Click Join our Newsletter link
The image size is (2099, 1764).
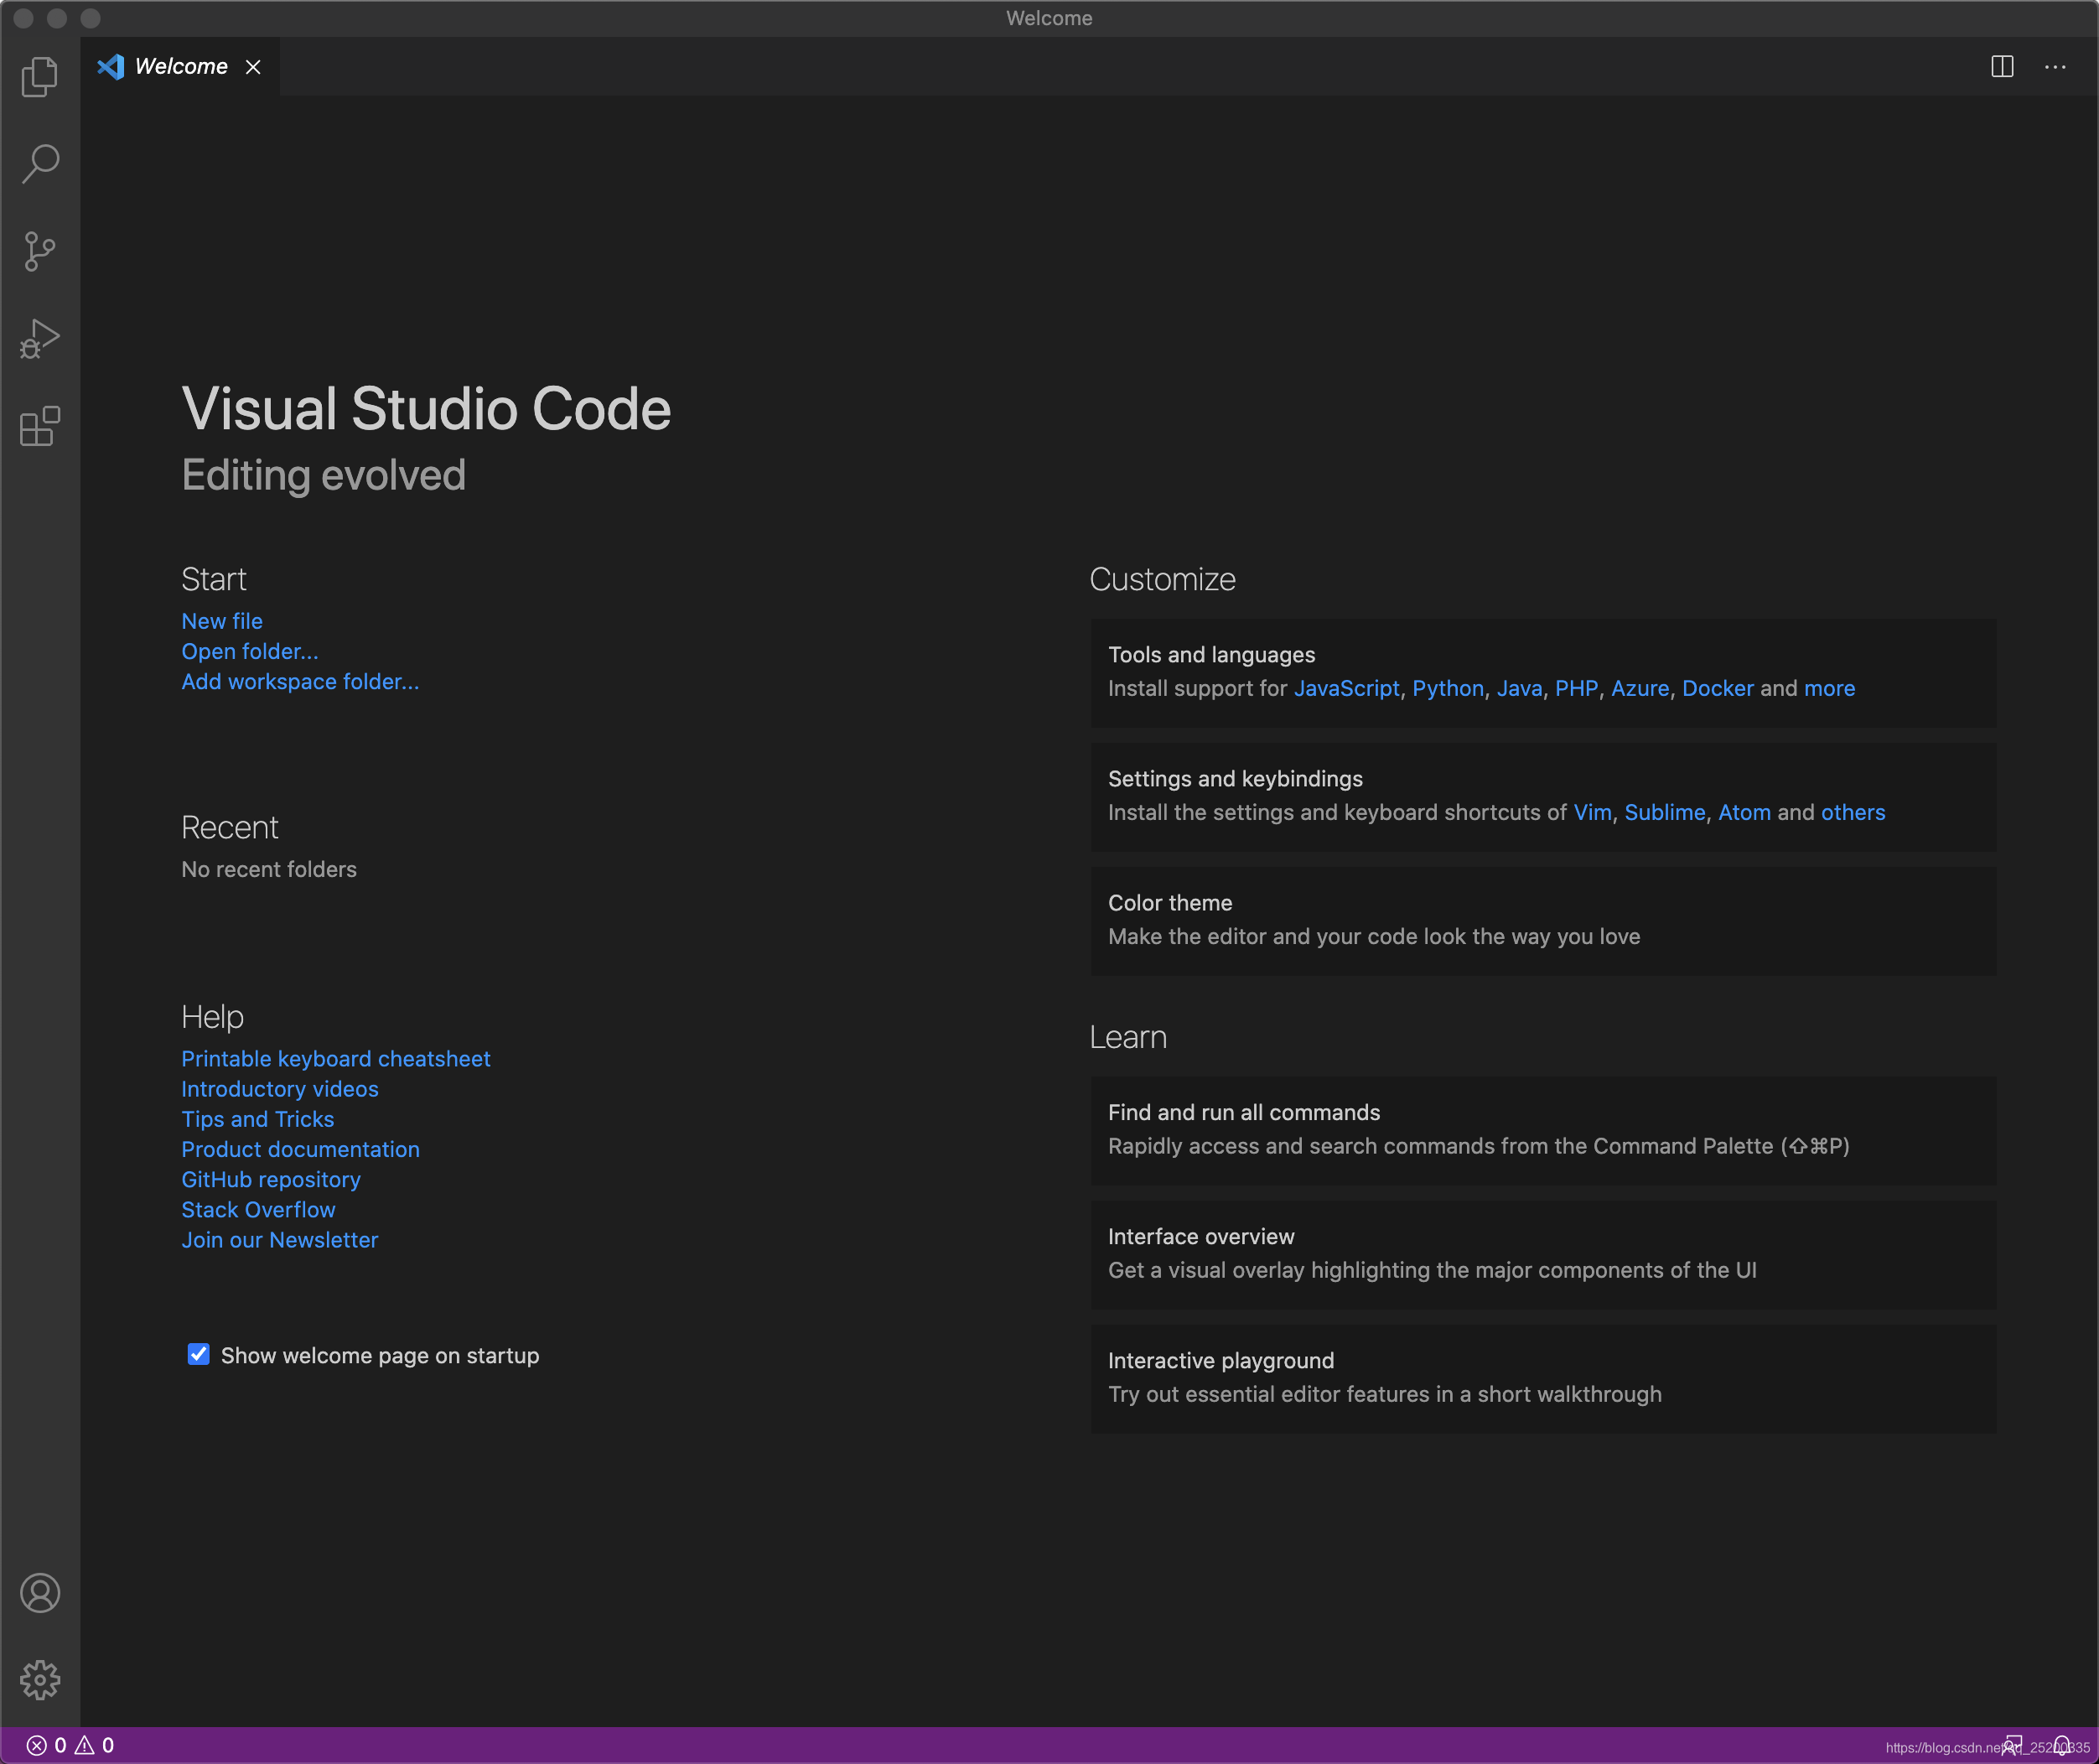coord(280,1239)
